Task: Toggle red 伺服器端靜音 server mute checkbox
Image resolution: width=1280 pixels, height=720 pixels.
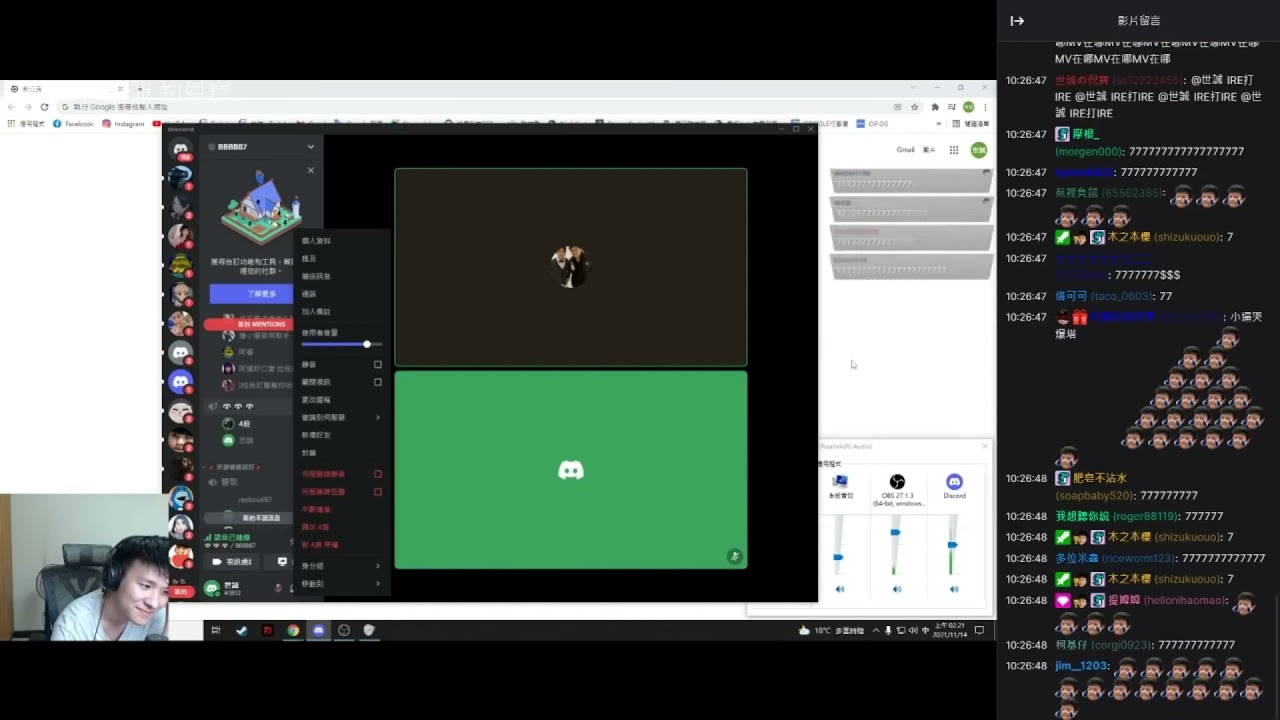Action: tap(378, 474)
